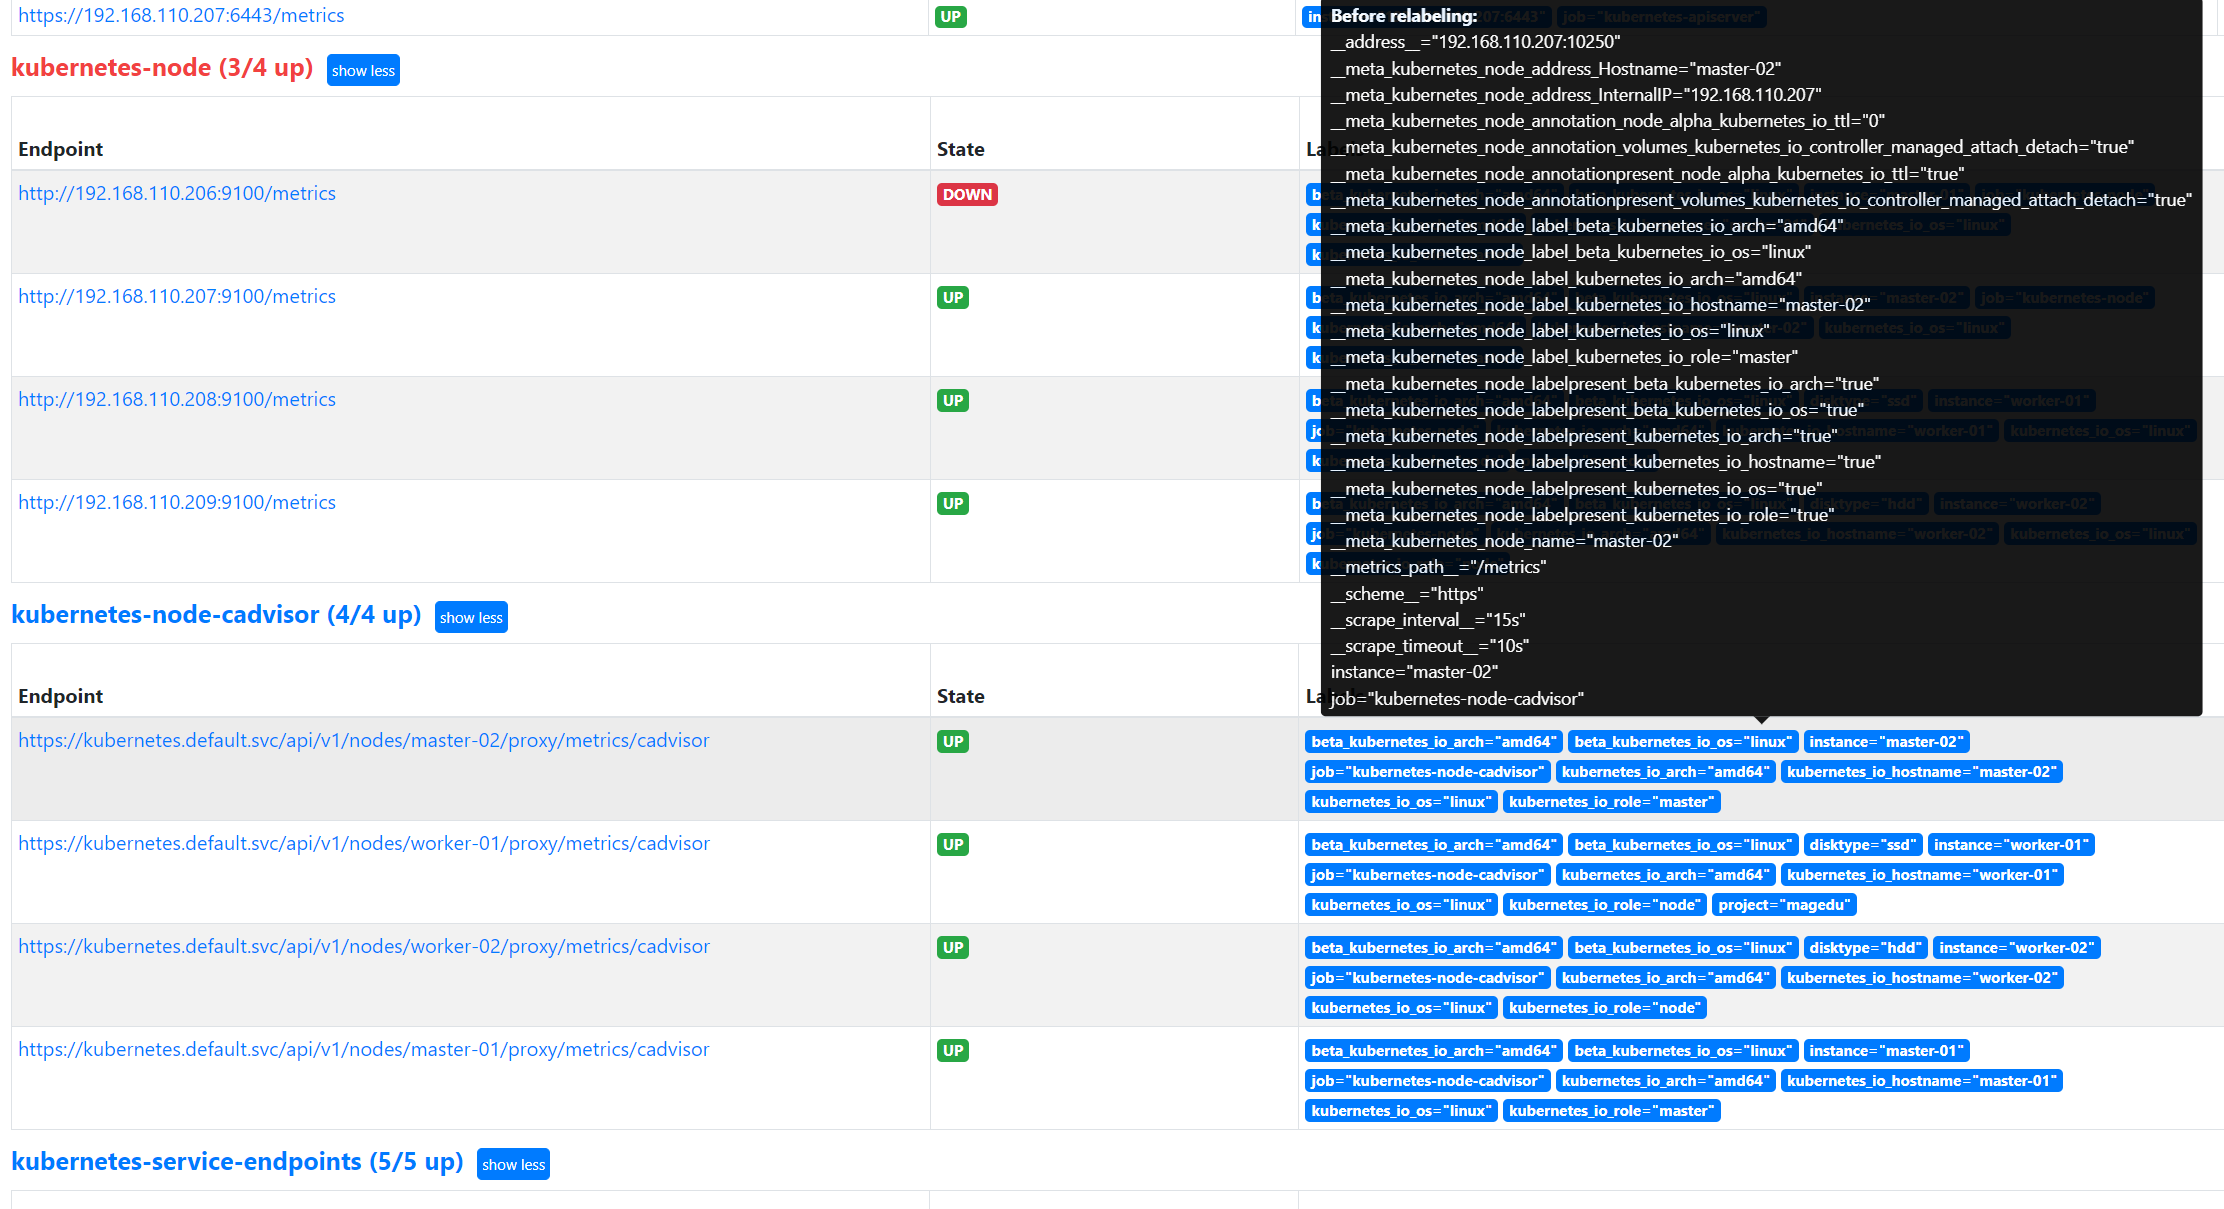Click the project="magedu" label badge
Screen dimensions: 2224x1209
1784,905
